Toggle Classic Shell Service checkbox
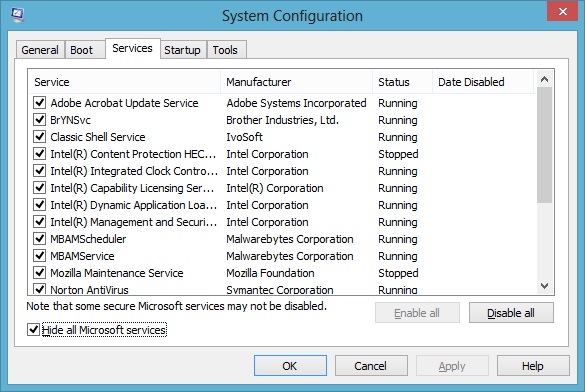 coord(40,137)
